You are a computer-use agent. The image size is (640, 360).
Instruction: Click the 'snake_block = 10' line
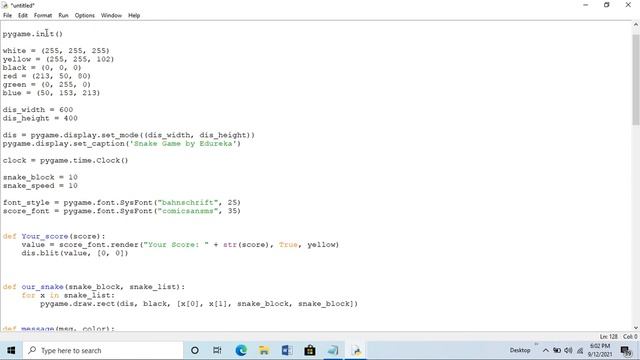(40, 177)
